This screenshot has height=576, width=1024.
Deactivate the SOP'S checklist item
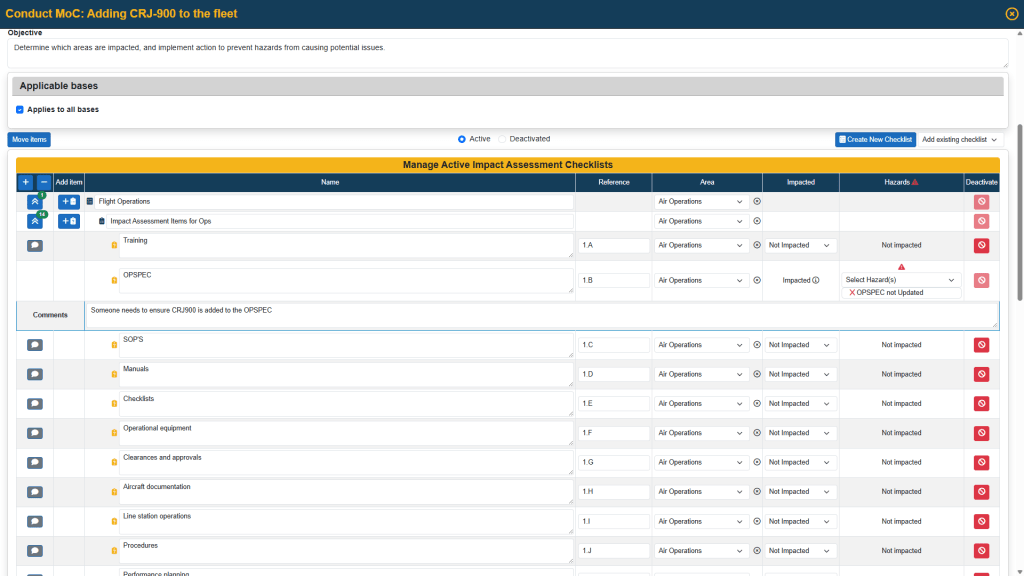981,345
